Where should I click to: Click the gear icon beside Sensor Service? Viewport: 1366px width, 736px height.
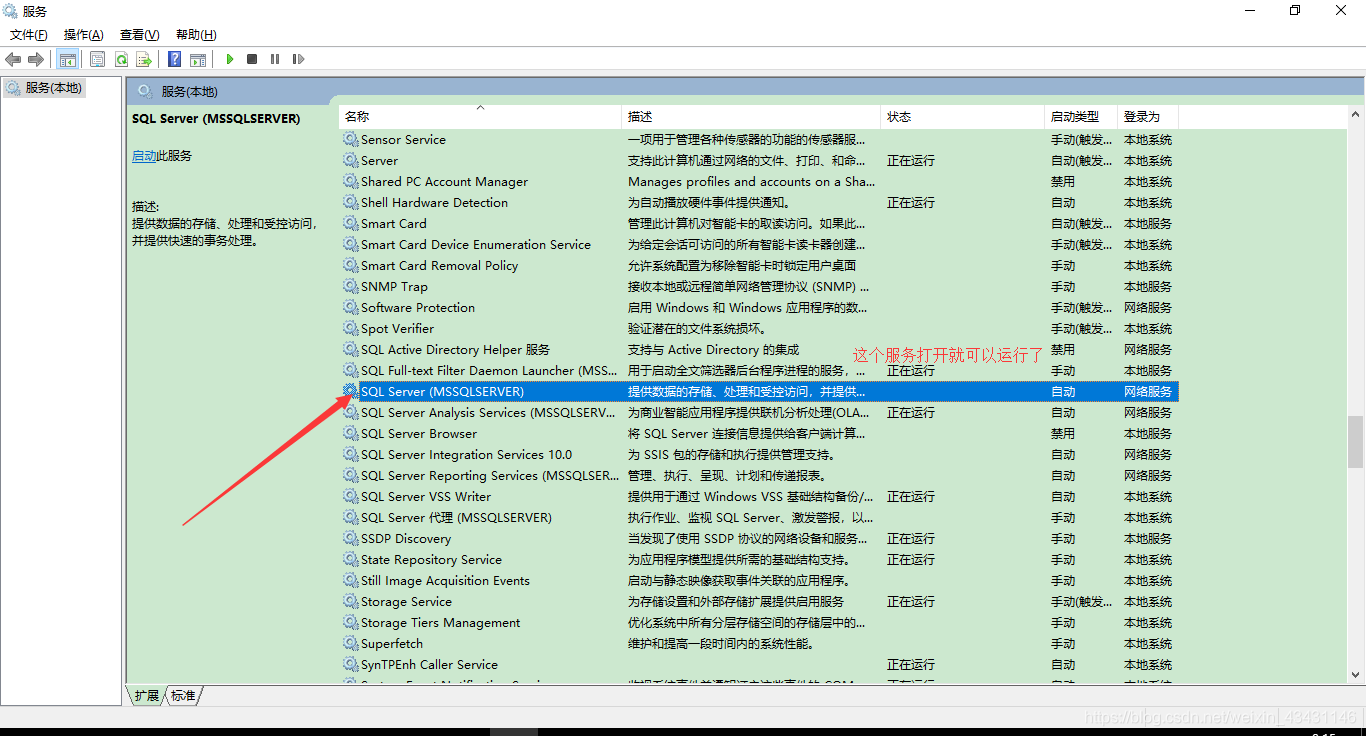point(350,139)
